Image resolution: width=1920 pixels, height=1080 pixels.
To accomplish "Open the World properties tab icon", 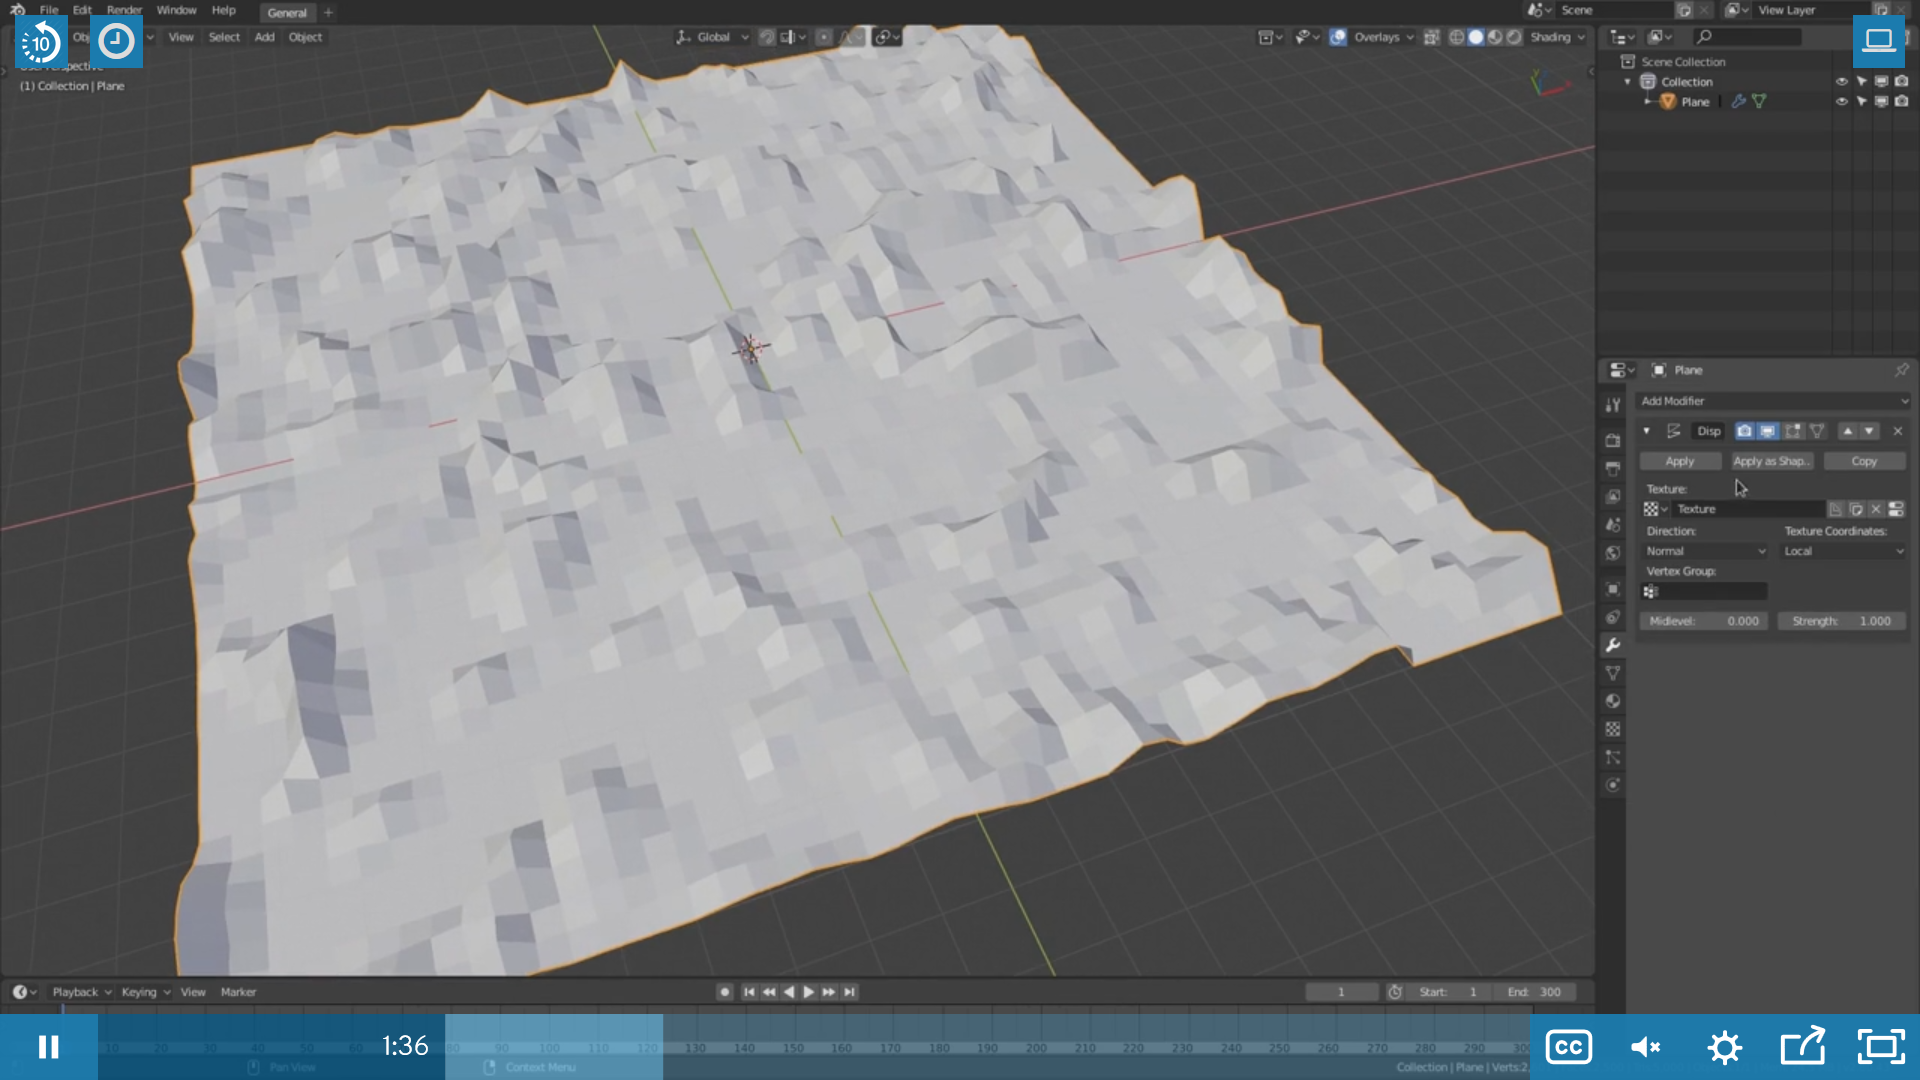I will (x=1612, y=553).
